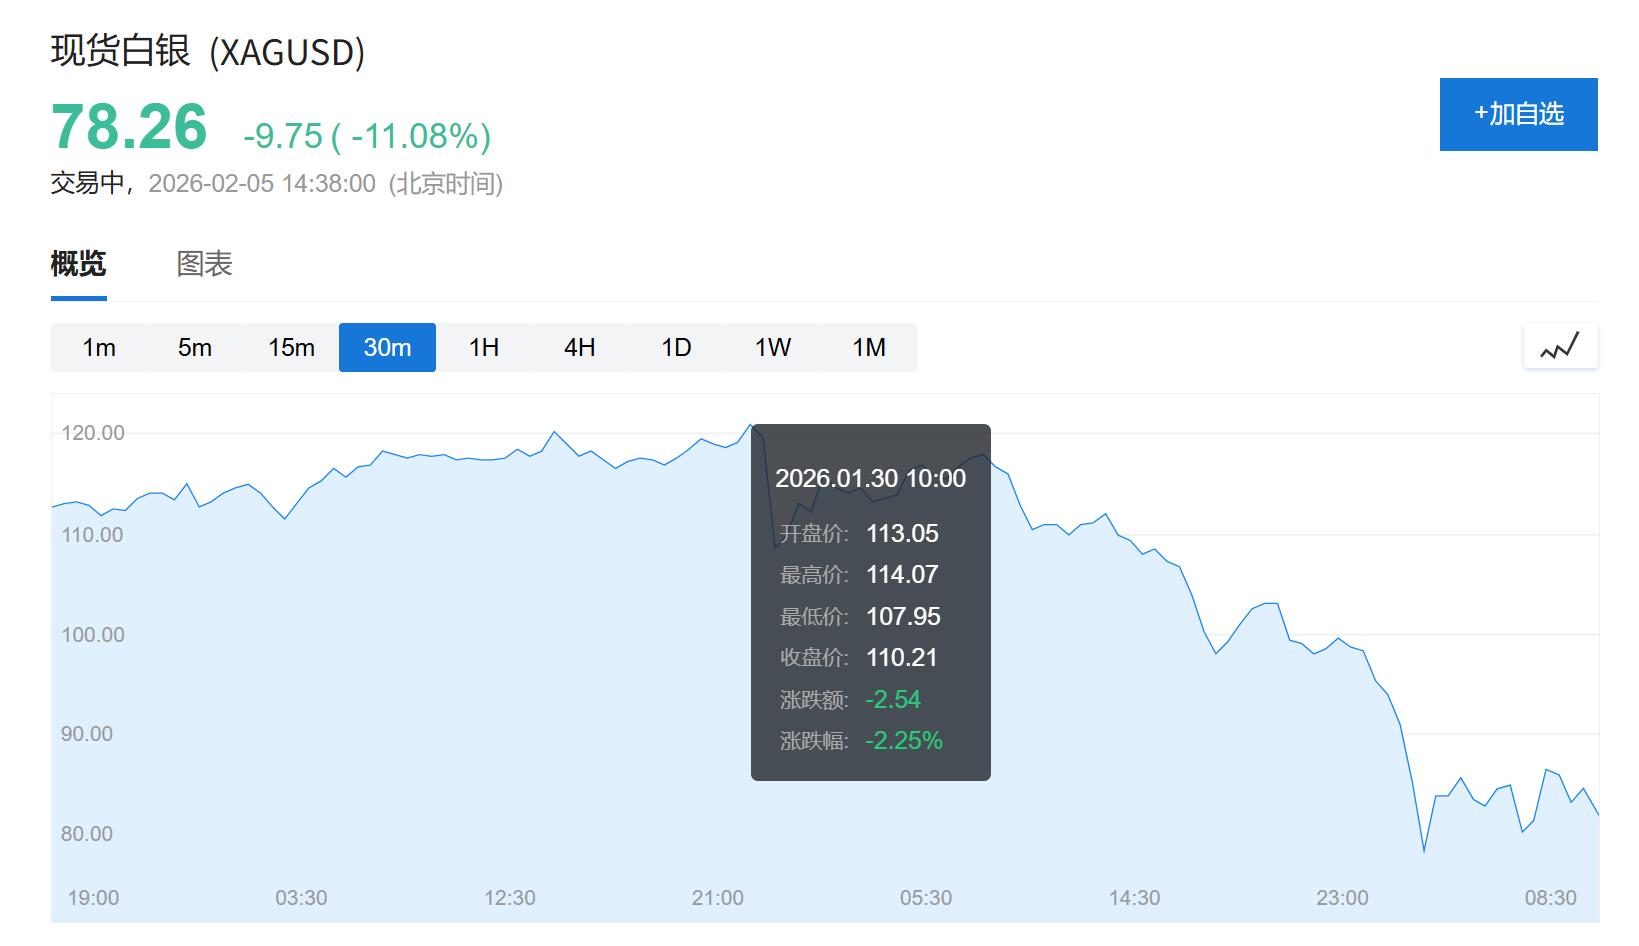Select the 1W weekly view
The image size is (1639, 946).
click(x=772, y=347)
